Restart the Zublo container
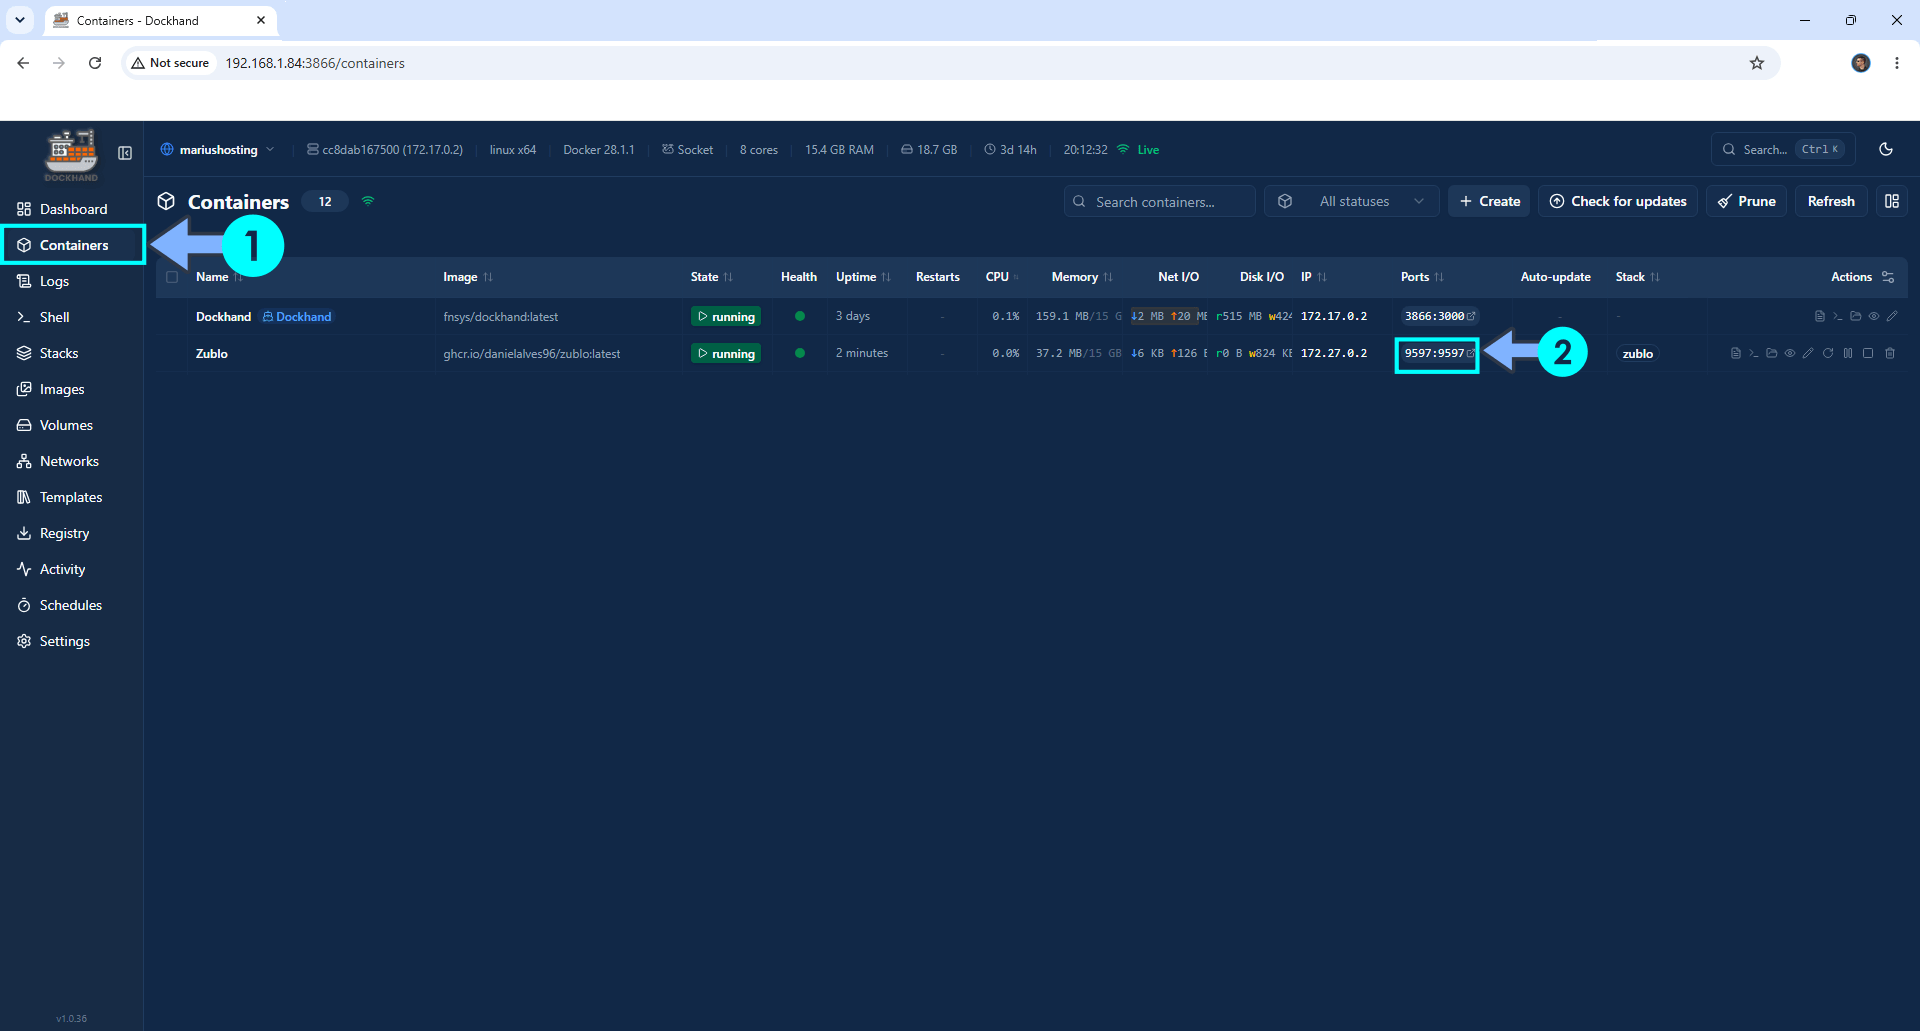Viewport: 1920px width, 1031px height. pos(1828,353)
